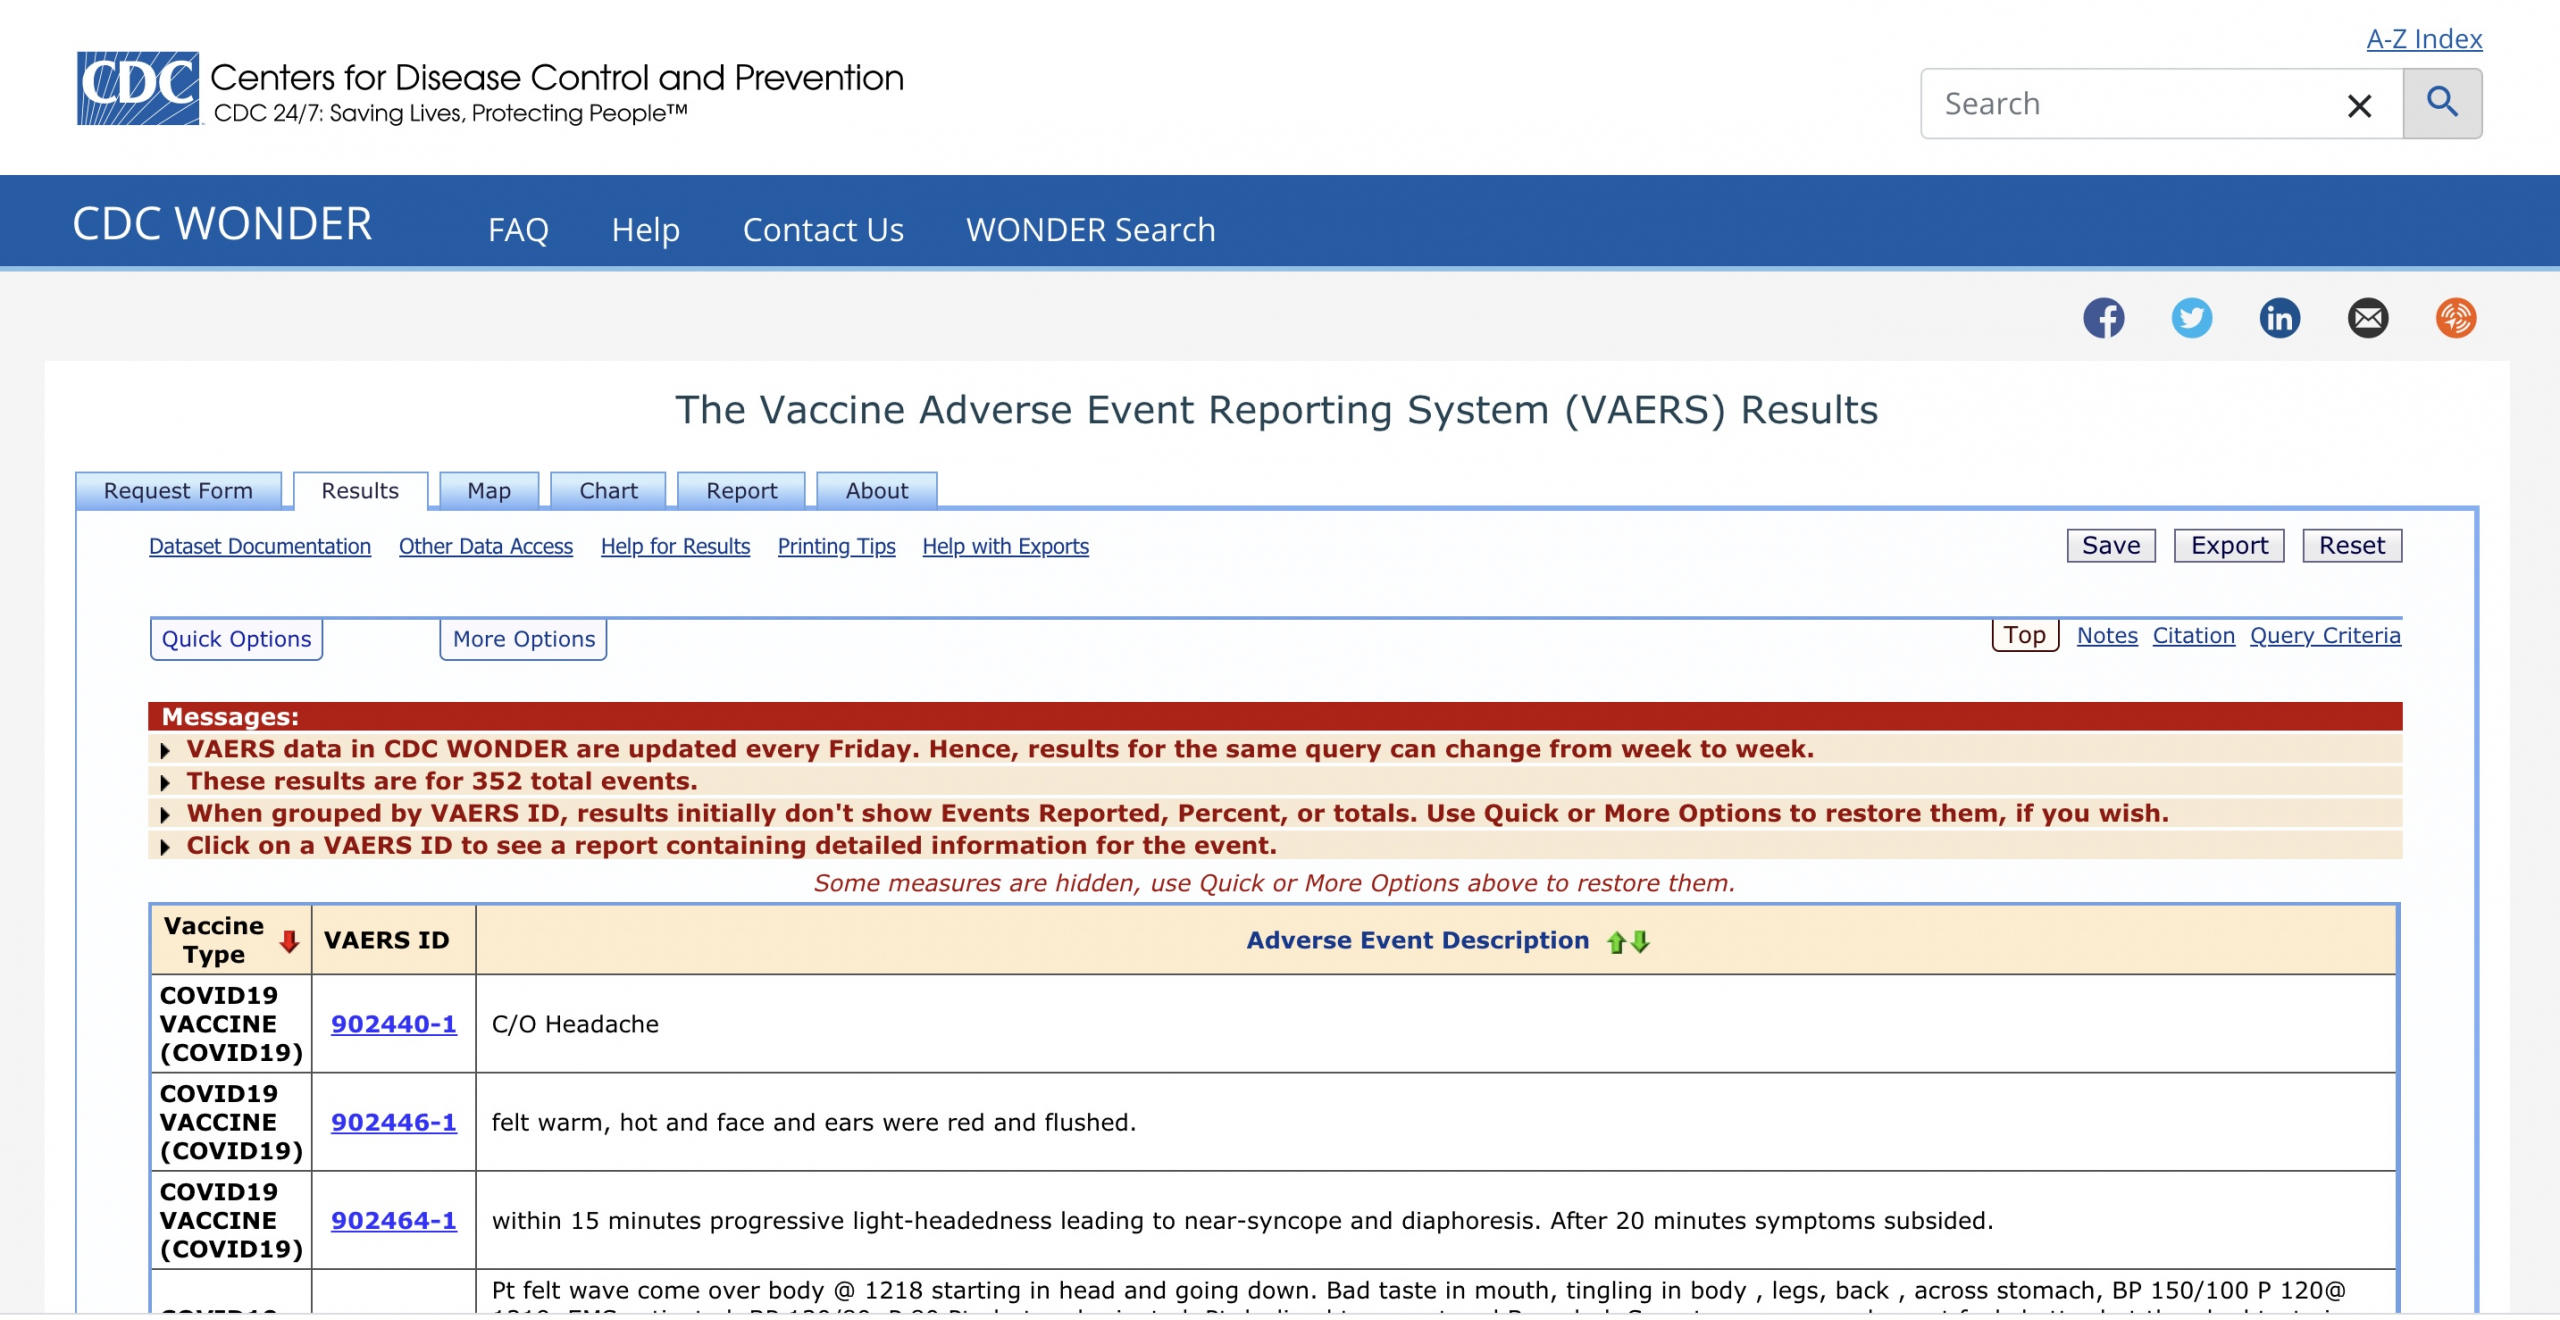Click the email sharing icon
Screen dimensions: 2560x1320
[x=2368, y=318]
